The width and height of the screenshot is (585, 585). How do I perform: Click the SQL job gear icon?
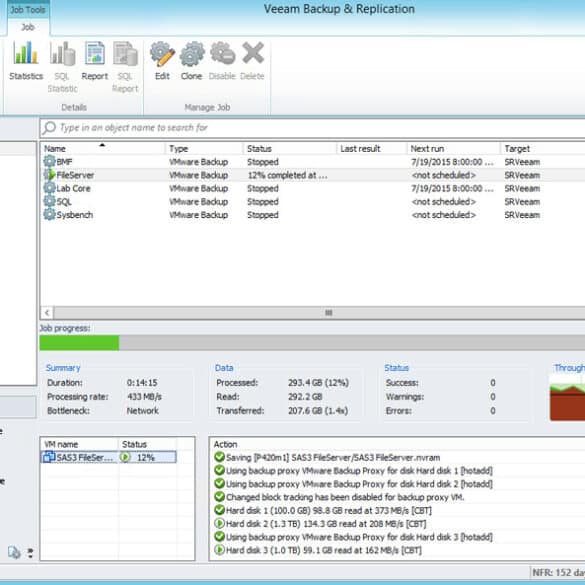49,201
